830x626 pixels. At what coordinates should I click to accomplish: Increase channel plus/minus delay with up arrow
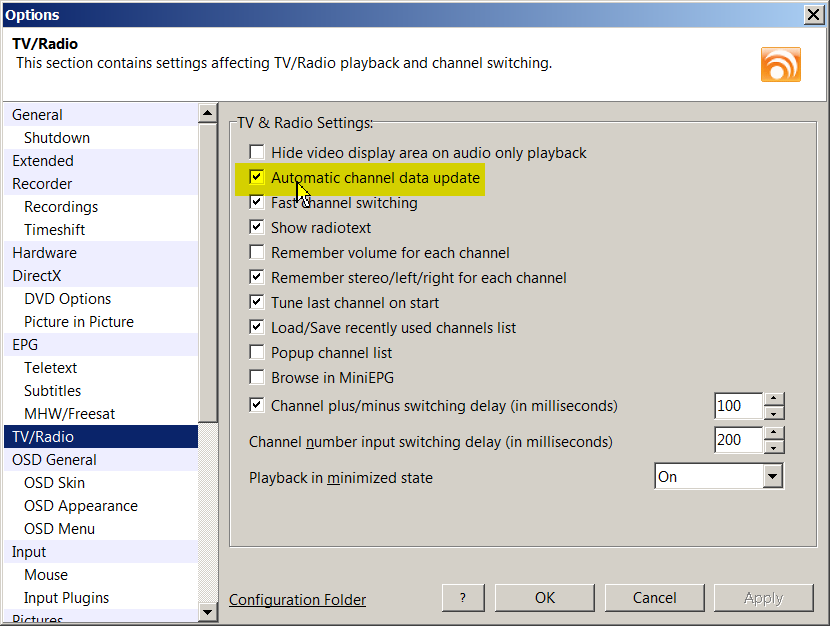tap(774, 399)
